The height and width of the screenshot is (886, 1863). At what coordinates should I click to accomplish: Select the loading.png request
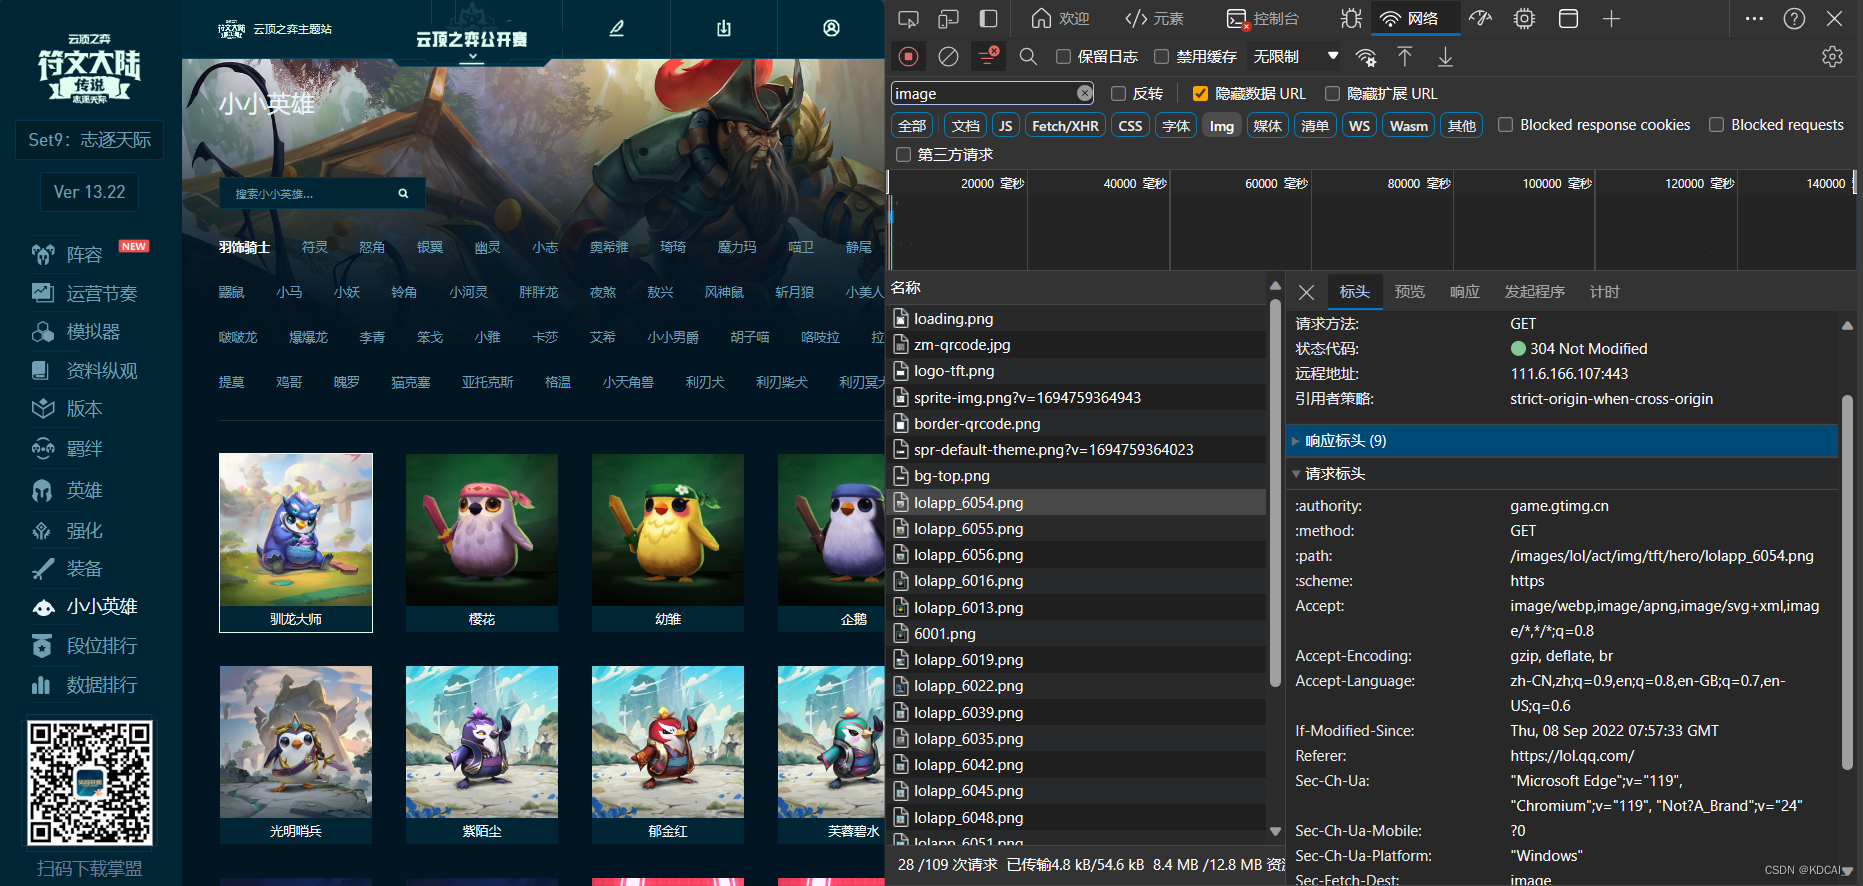pos(1077,319)
